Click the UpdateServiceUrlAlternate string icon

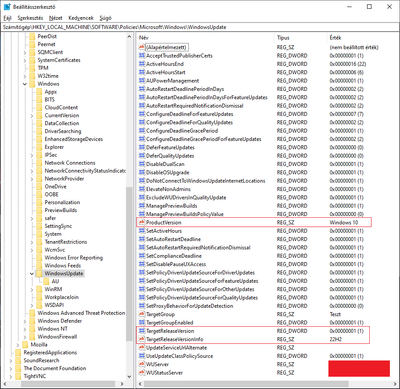tap(142, 347)
